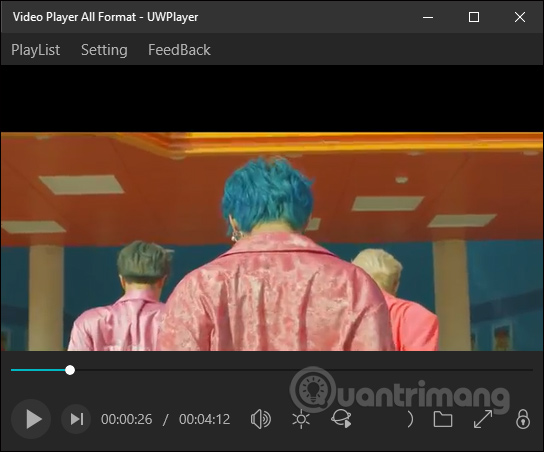Click the video frame area
The image size is (544, 452).
point(272,241)
